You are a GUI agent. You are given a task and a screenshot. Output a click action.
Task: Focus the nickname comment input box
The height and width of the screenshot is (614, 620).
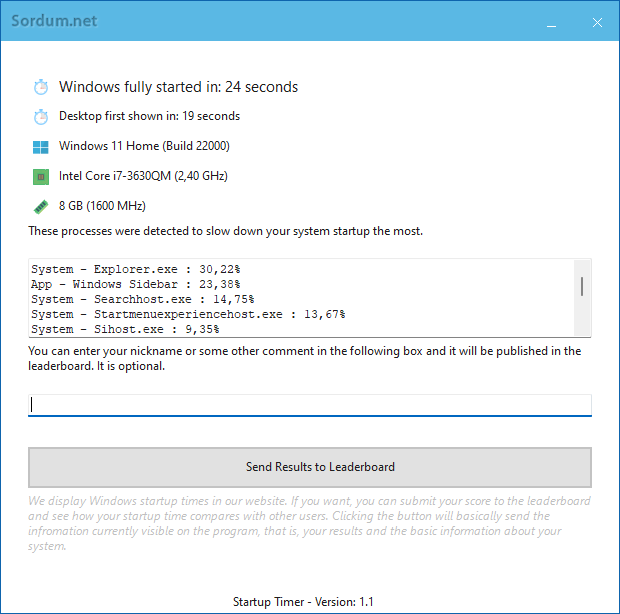(x=310, y=405)
